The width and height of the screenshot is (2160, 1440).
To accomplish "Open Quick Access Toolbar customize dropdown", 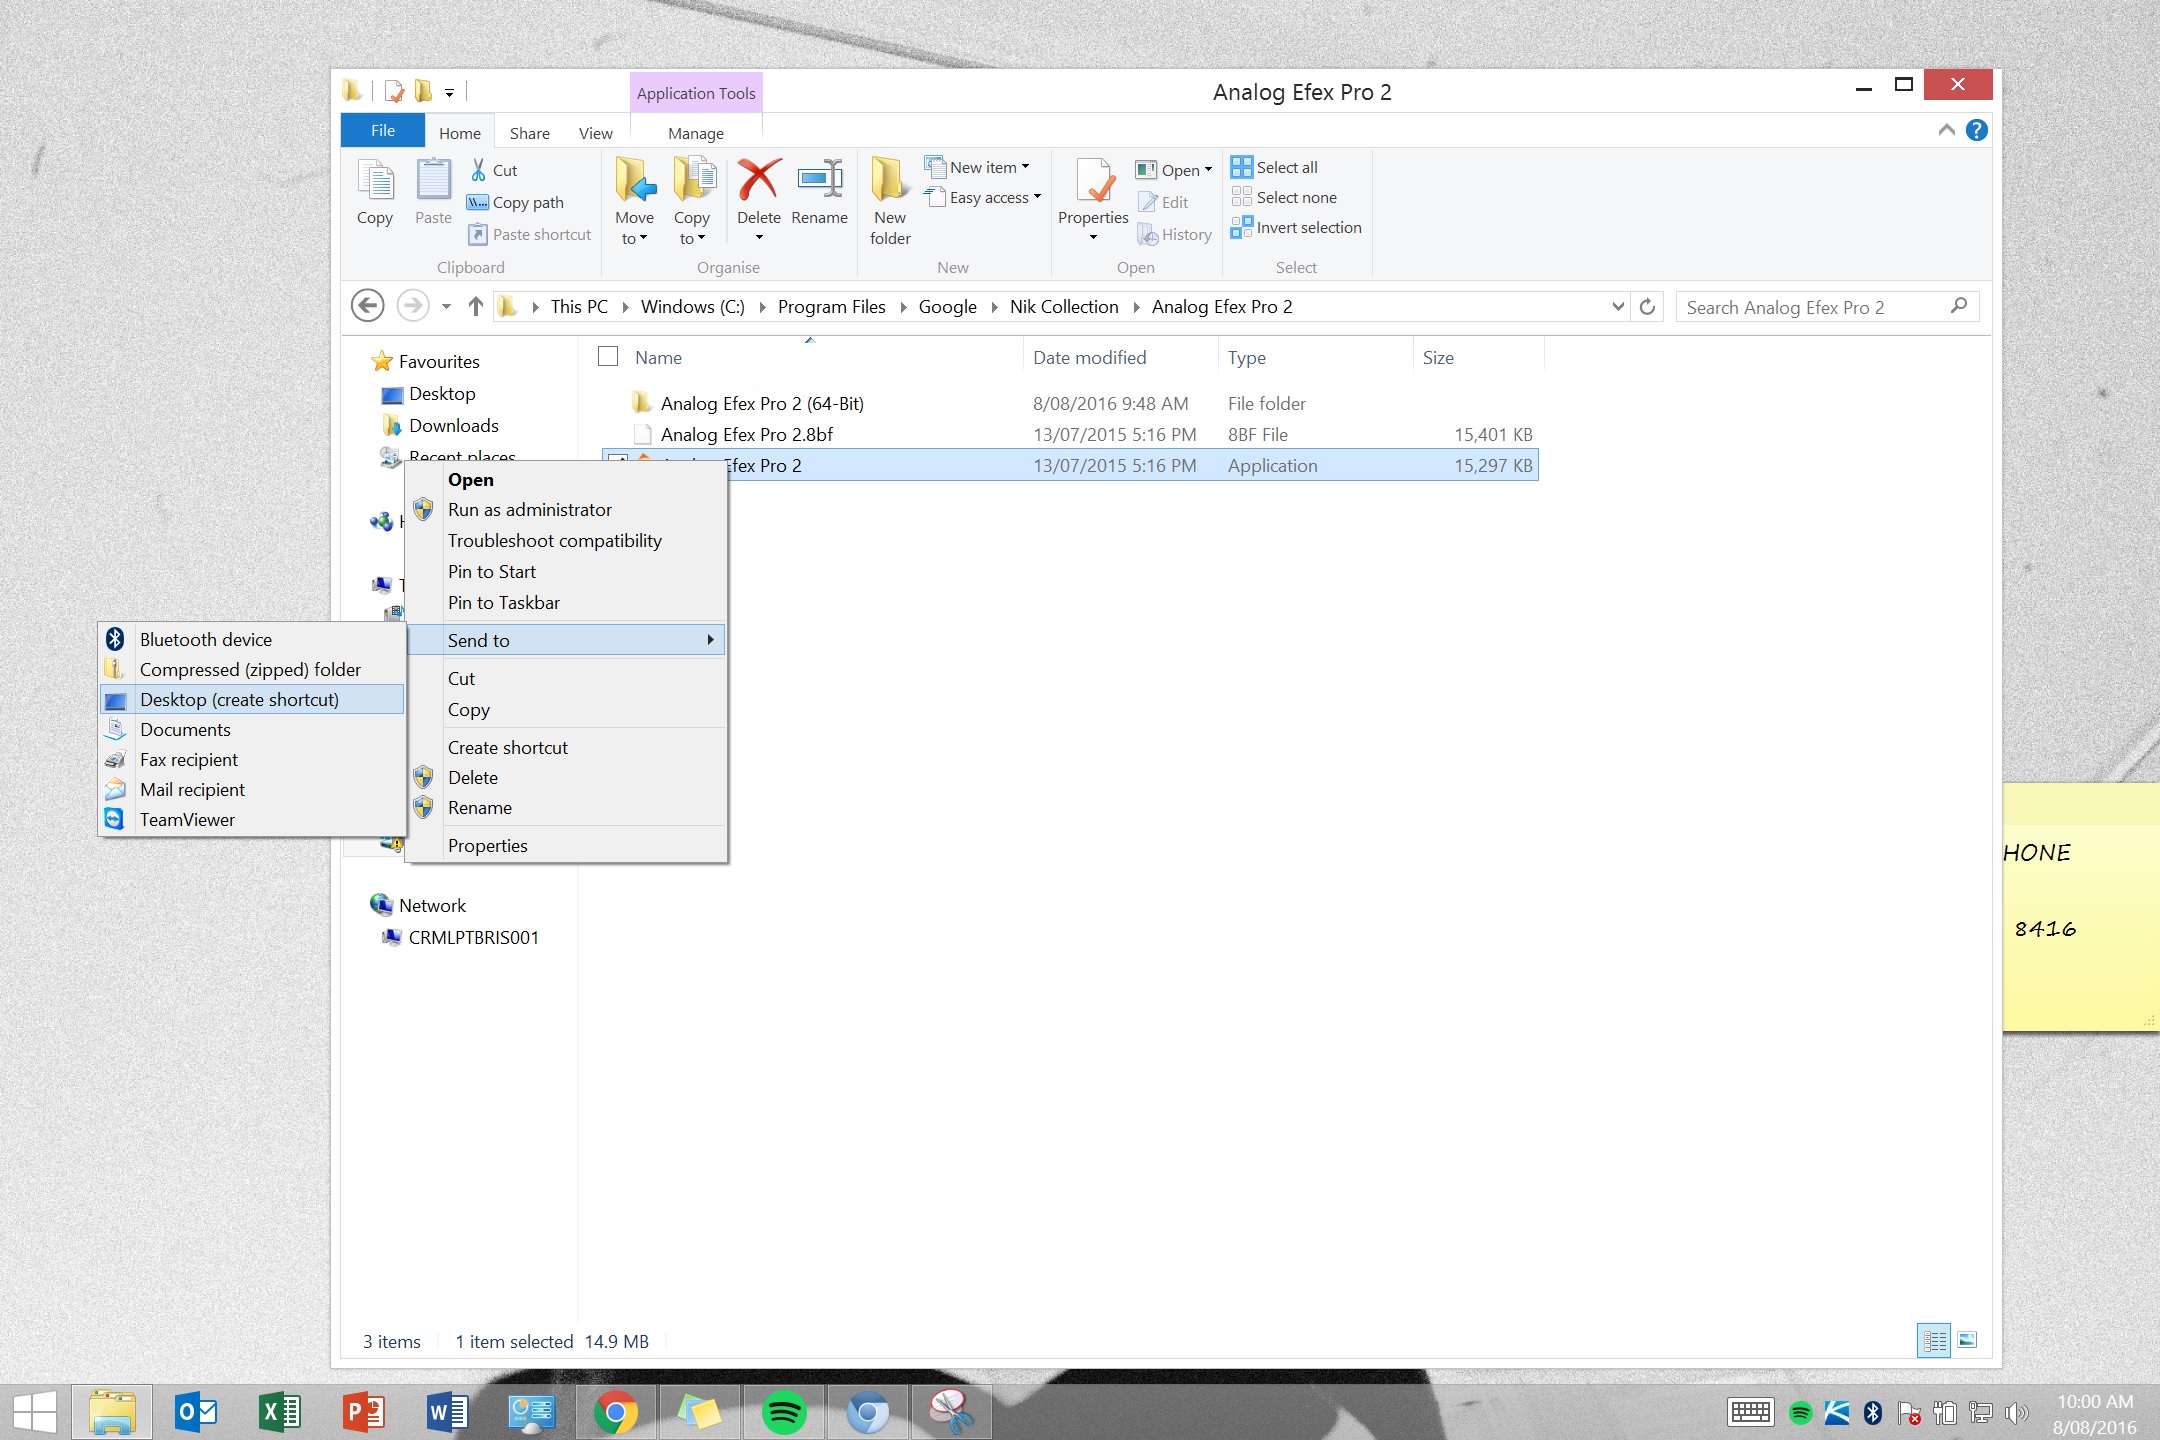I will click(x=449, y=93).
